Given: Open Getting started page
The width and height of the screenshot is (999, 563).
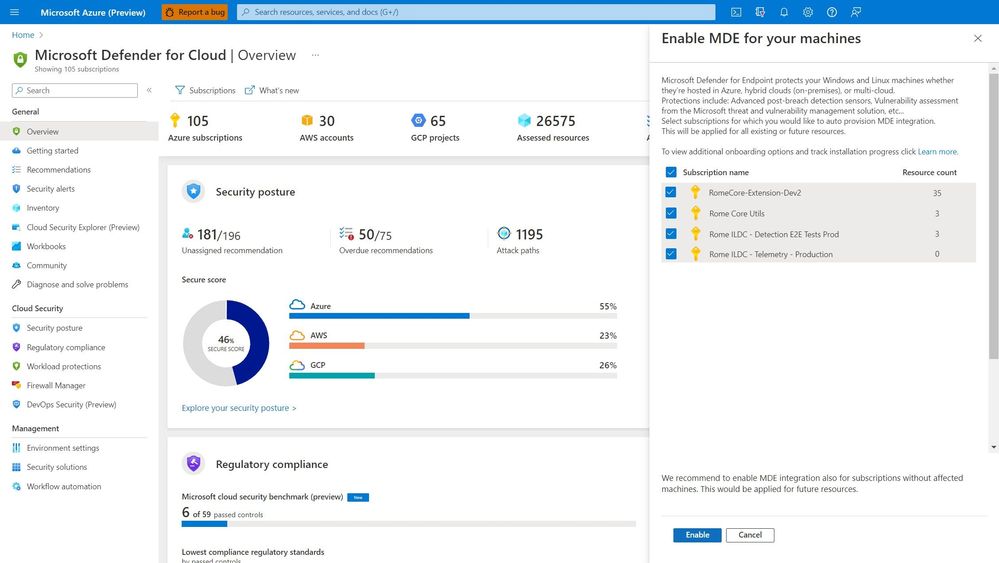Looking at the screenshot, I should (52, 151).
